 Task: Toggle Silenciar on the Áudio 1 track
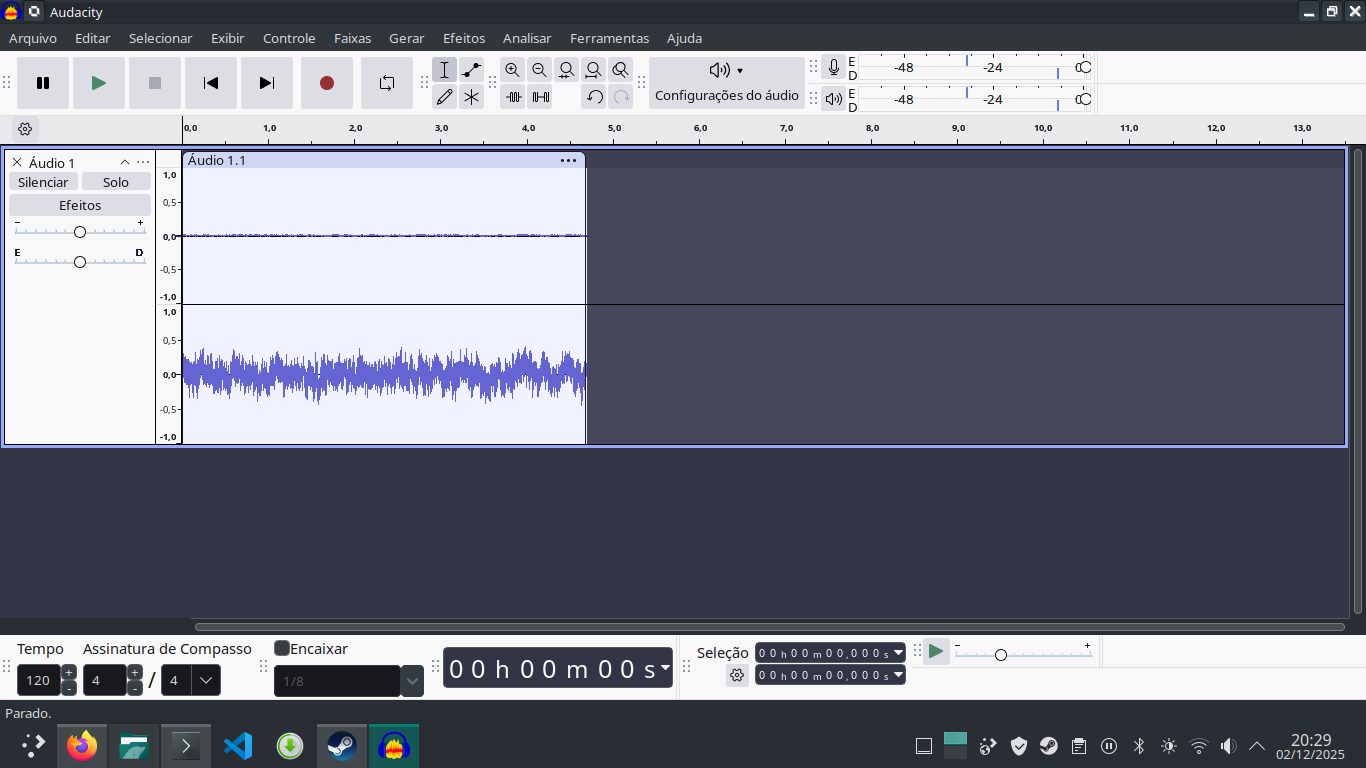tap(43, 182)
